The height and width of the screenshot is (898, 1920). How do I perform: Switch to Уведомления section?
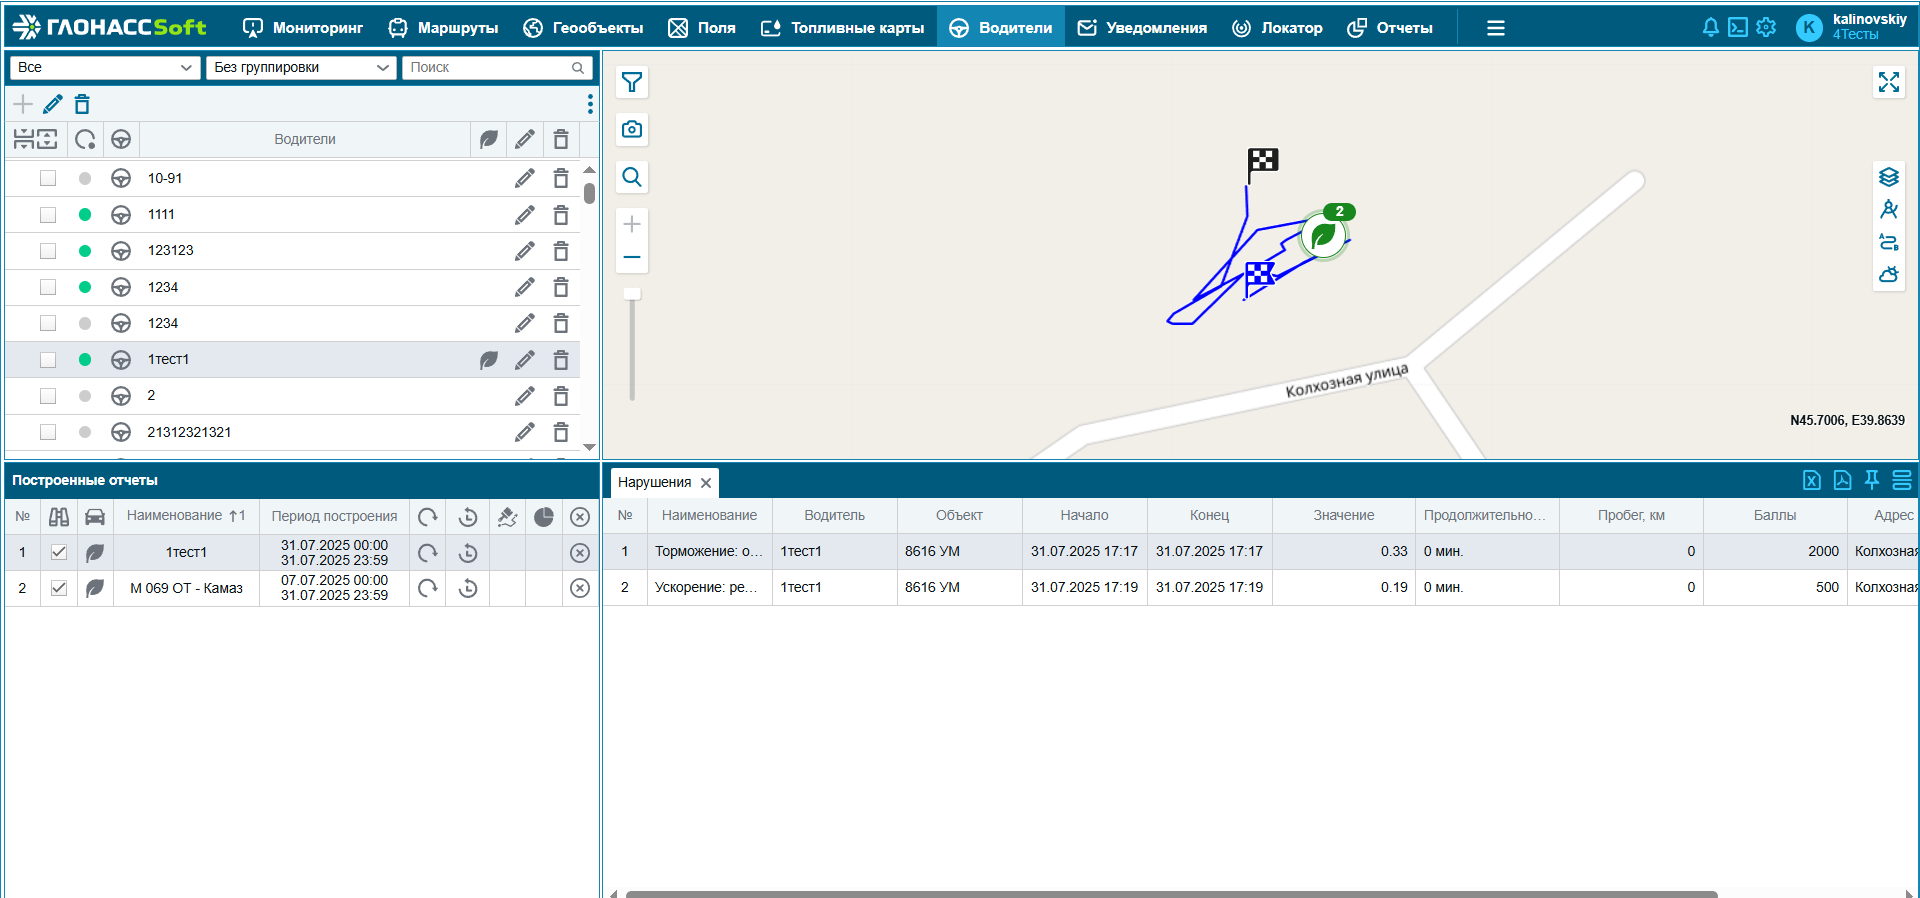click(1142, 28)
